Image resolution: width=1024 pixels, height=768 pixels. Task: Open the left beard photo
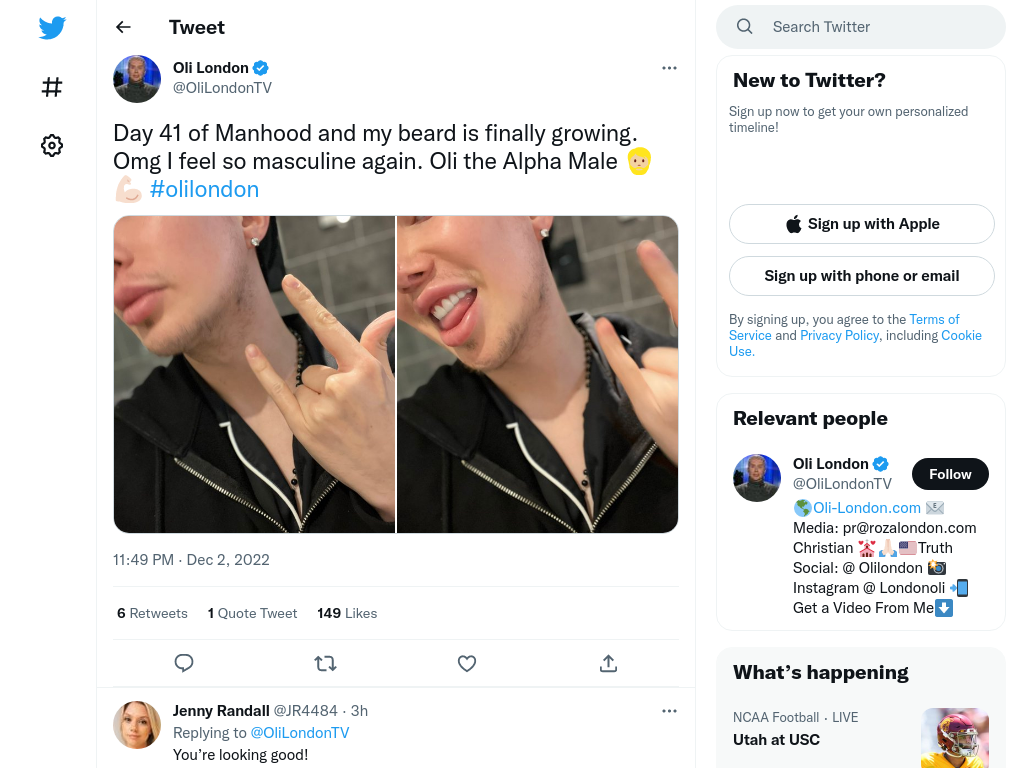click(254, 374)
